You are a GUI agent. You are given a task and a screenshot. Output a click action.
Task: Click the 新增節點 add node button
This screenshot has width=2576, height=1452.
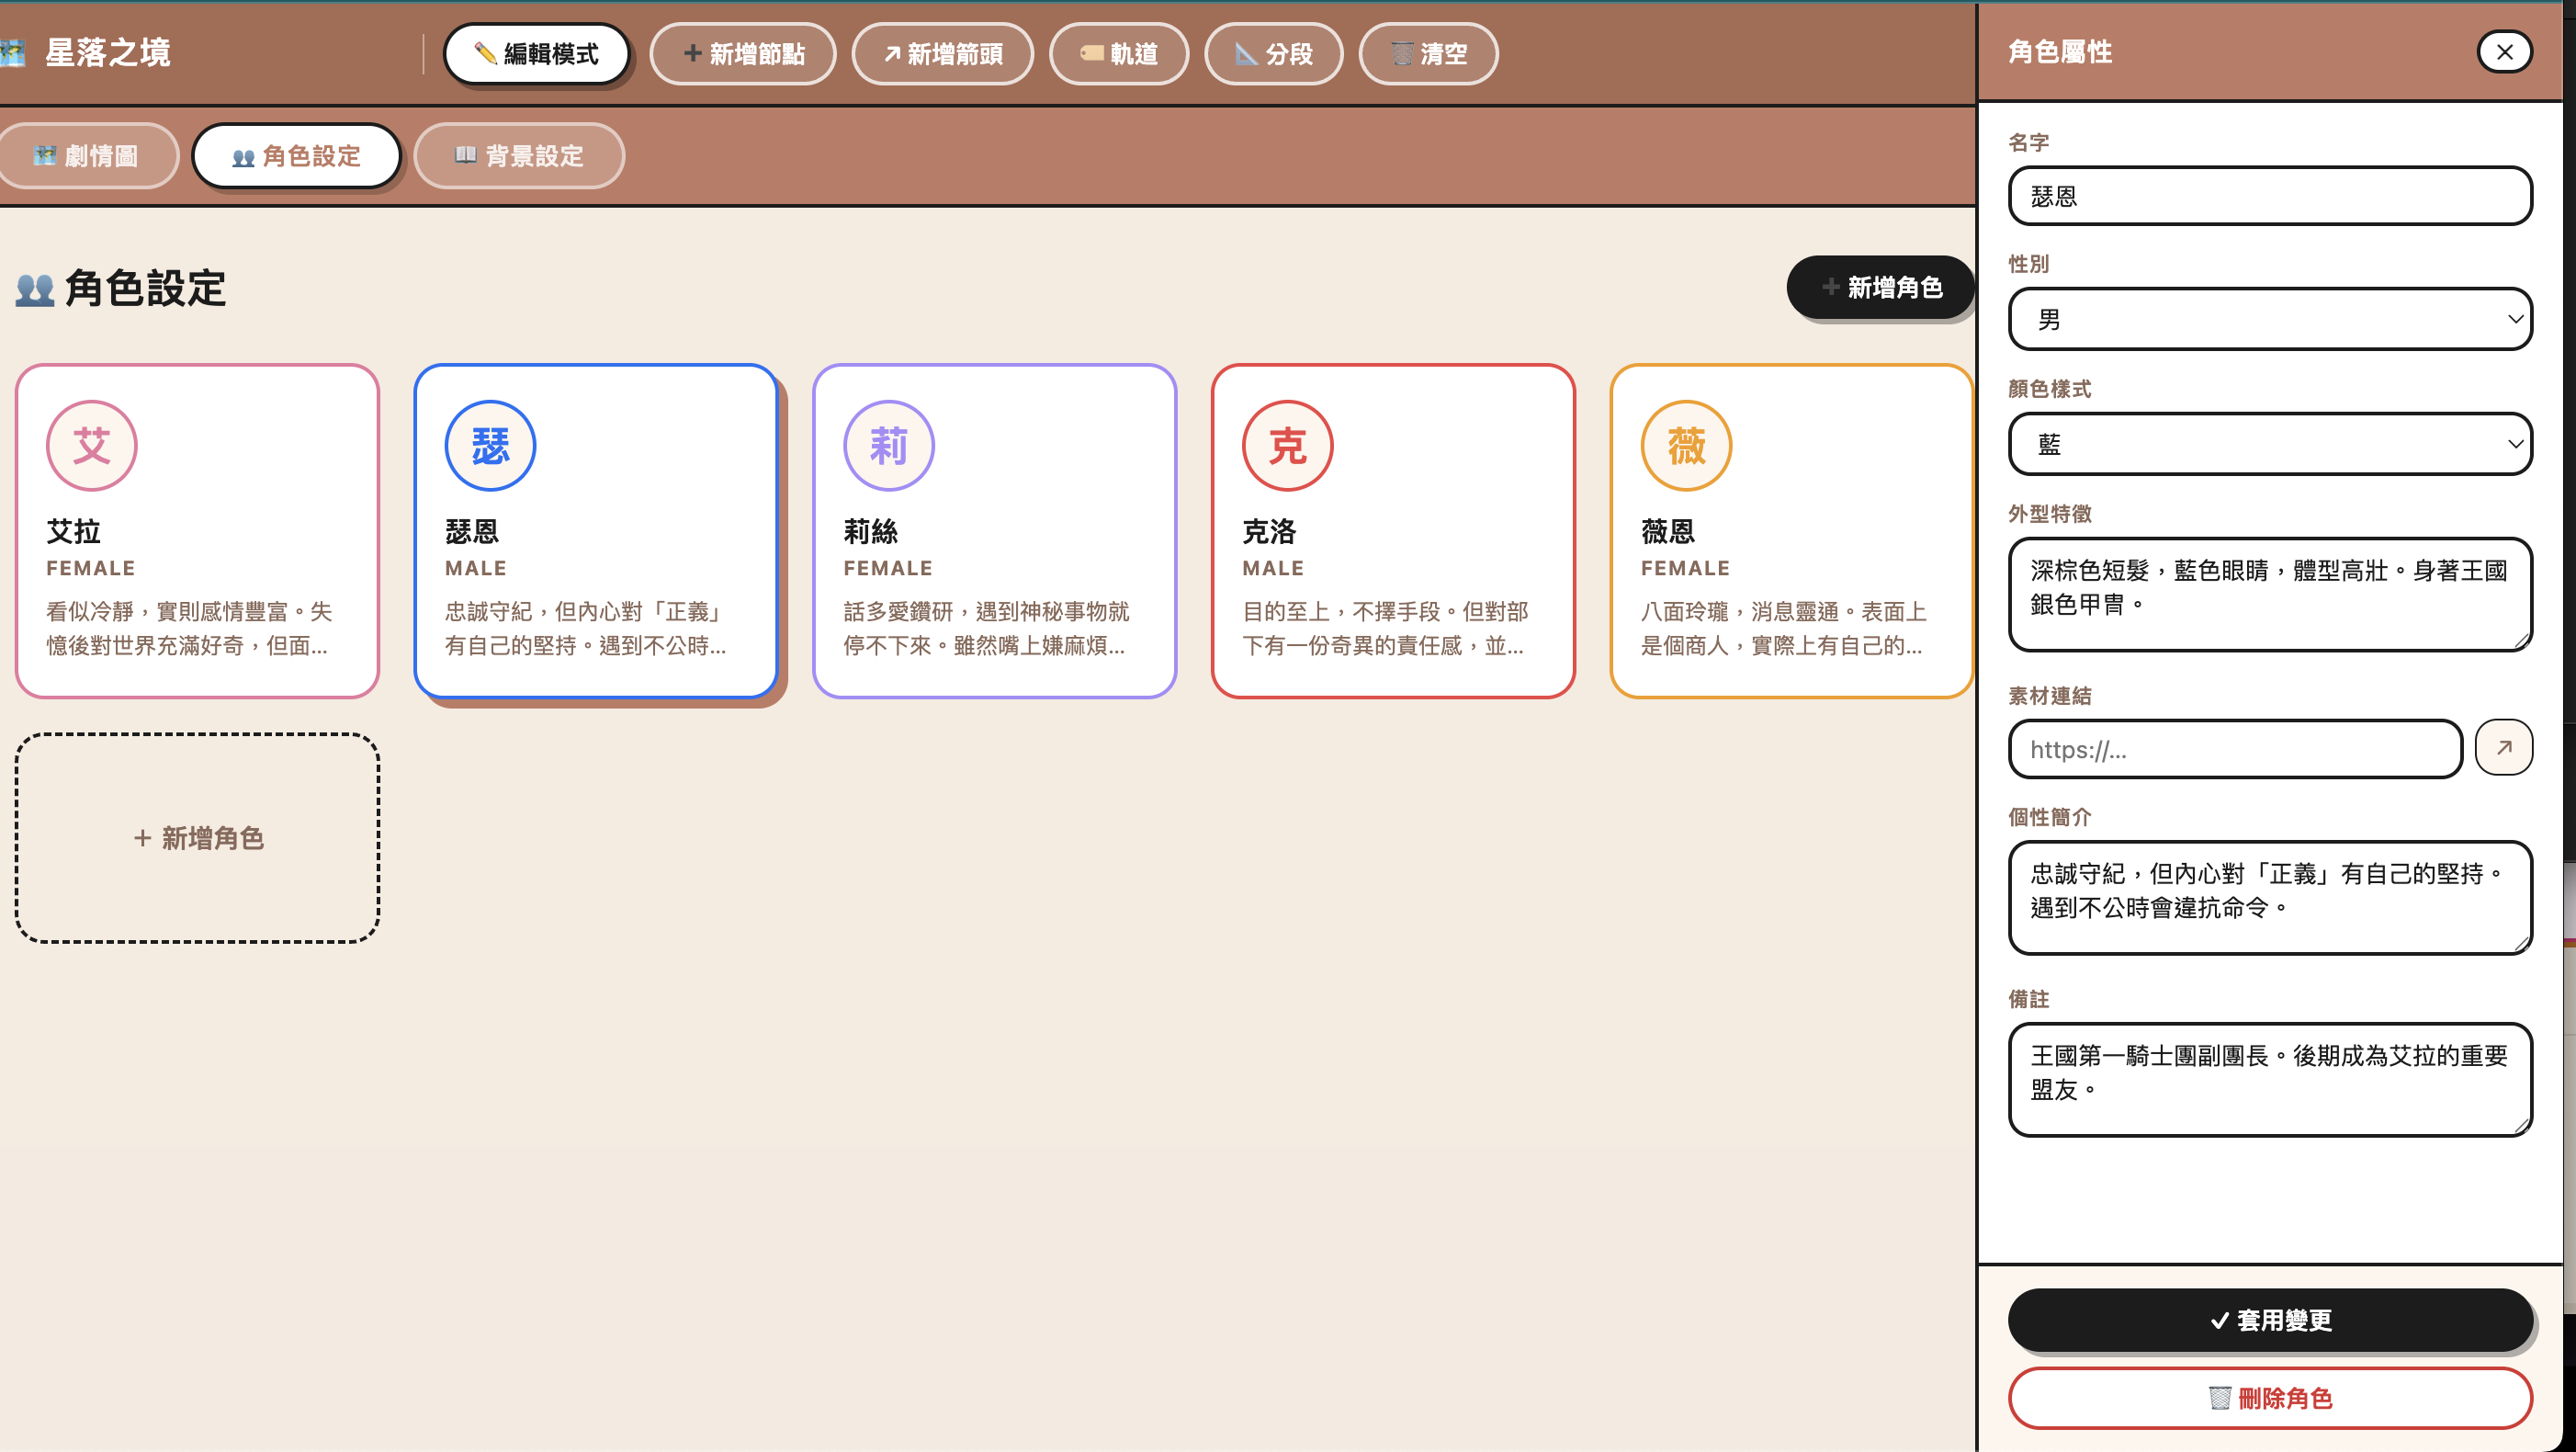tap(743, 54)
